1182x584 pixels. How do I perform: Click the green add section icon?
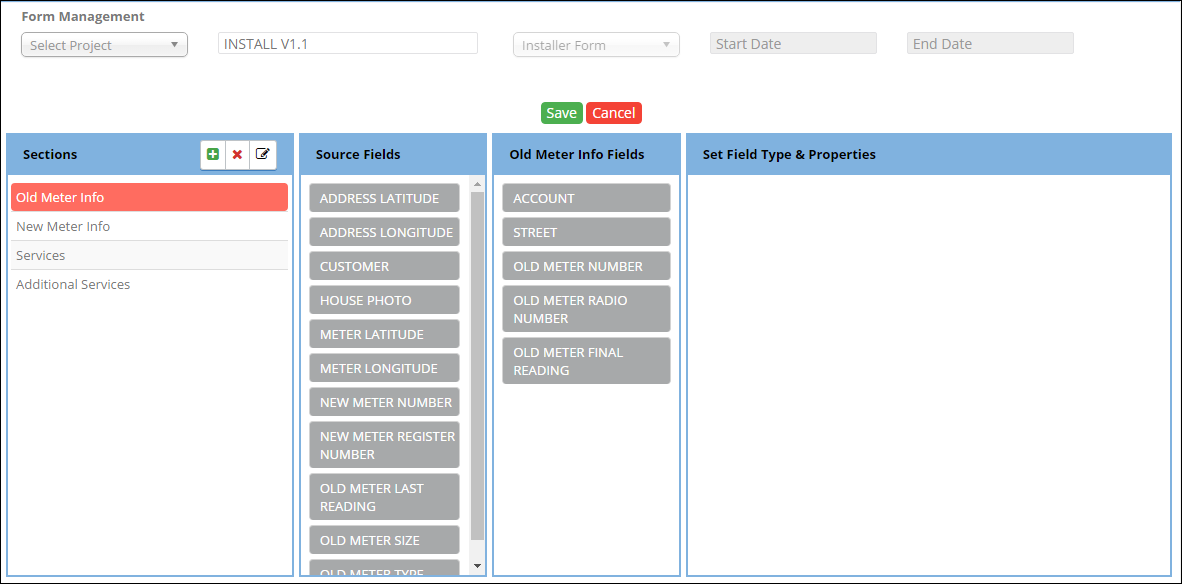pyautogui.click(x=213, y=154)
